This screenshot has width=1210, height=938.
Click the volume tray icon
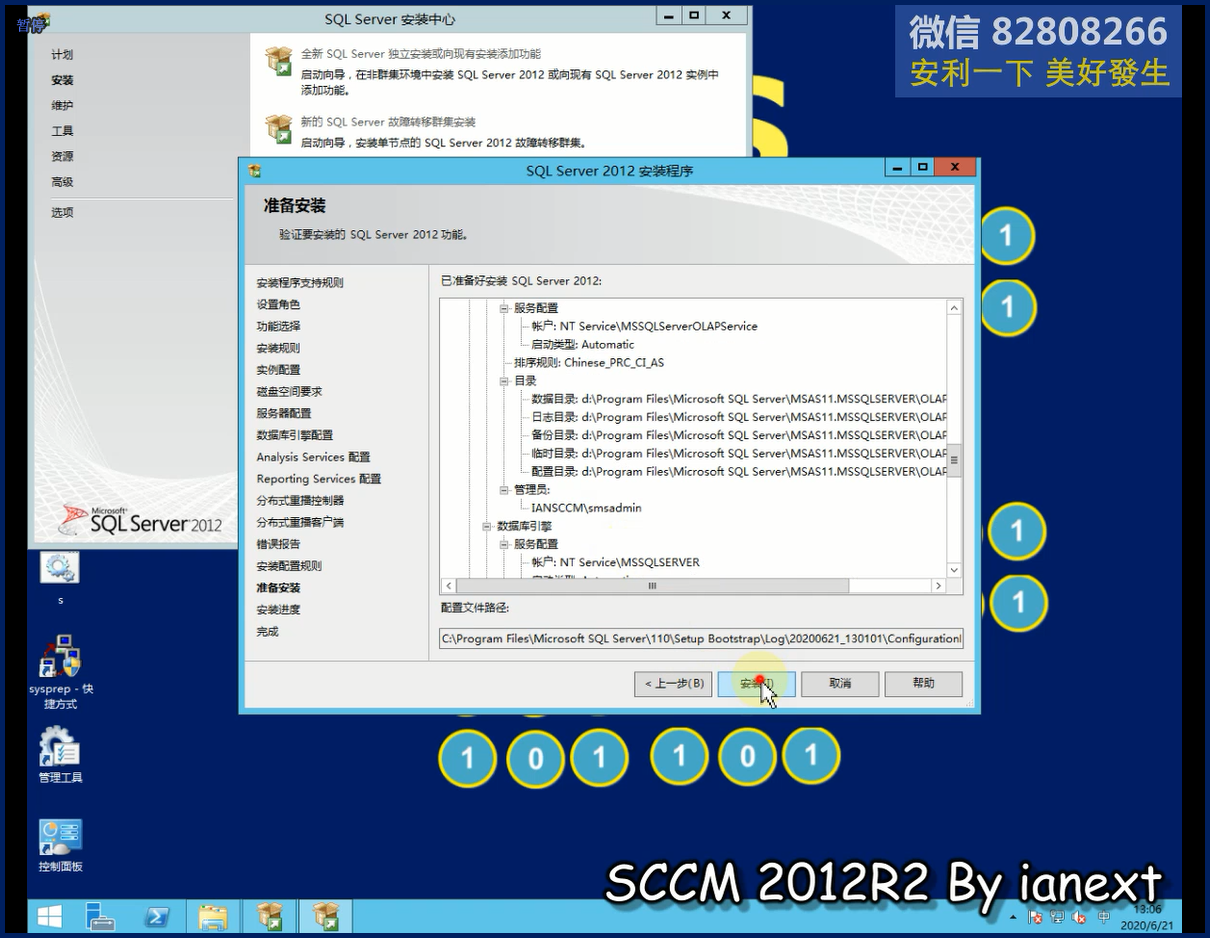point(1079,917)
